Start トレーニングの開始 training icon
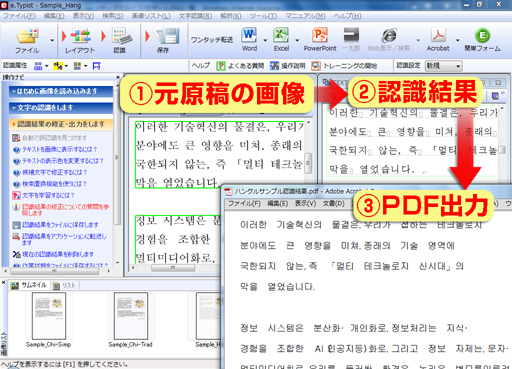Image resolution: width=512 pixels, height=369 pixels. click(316, 66)
